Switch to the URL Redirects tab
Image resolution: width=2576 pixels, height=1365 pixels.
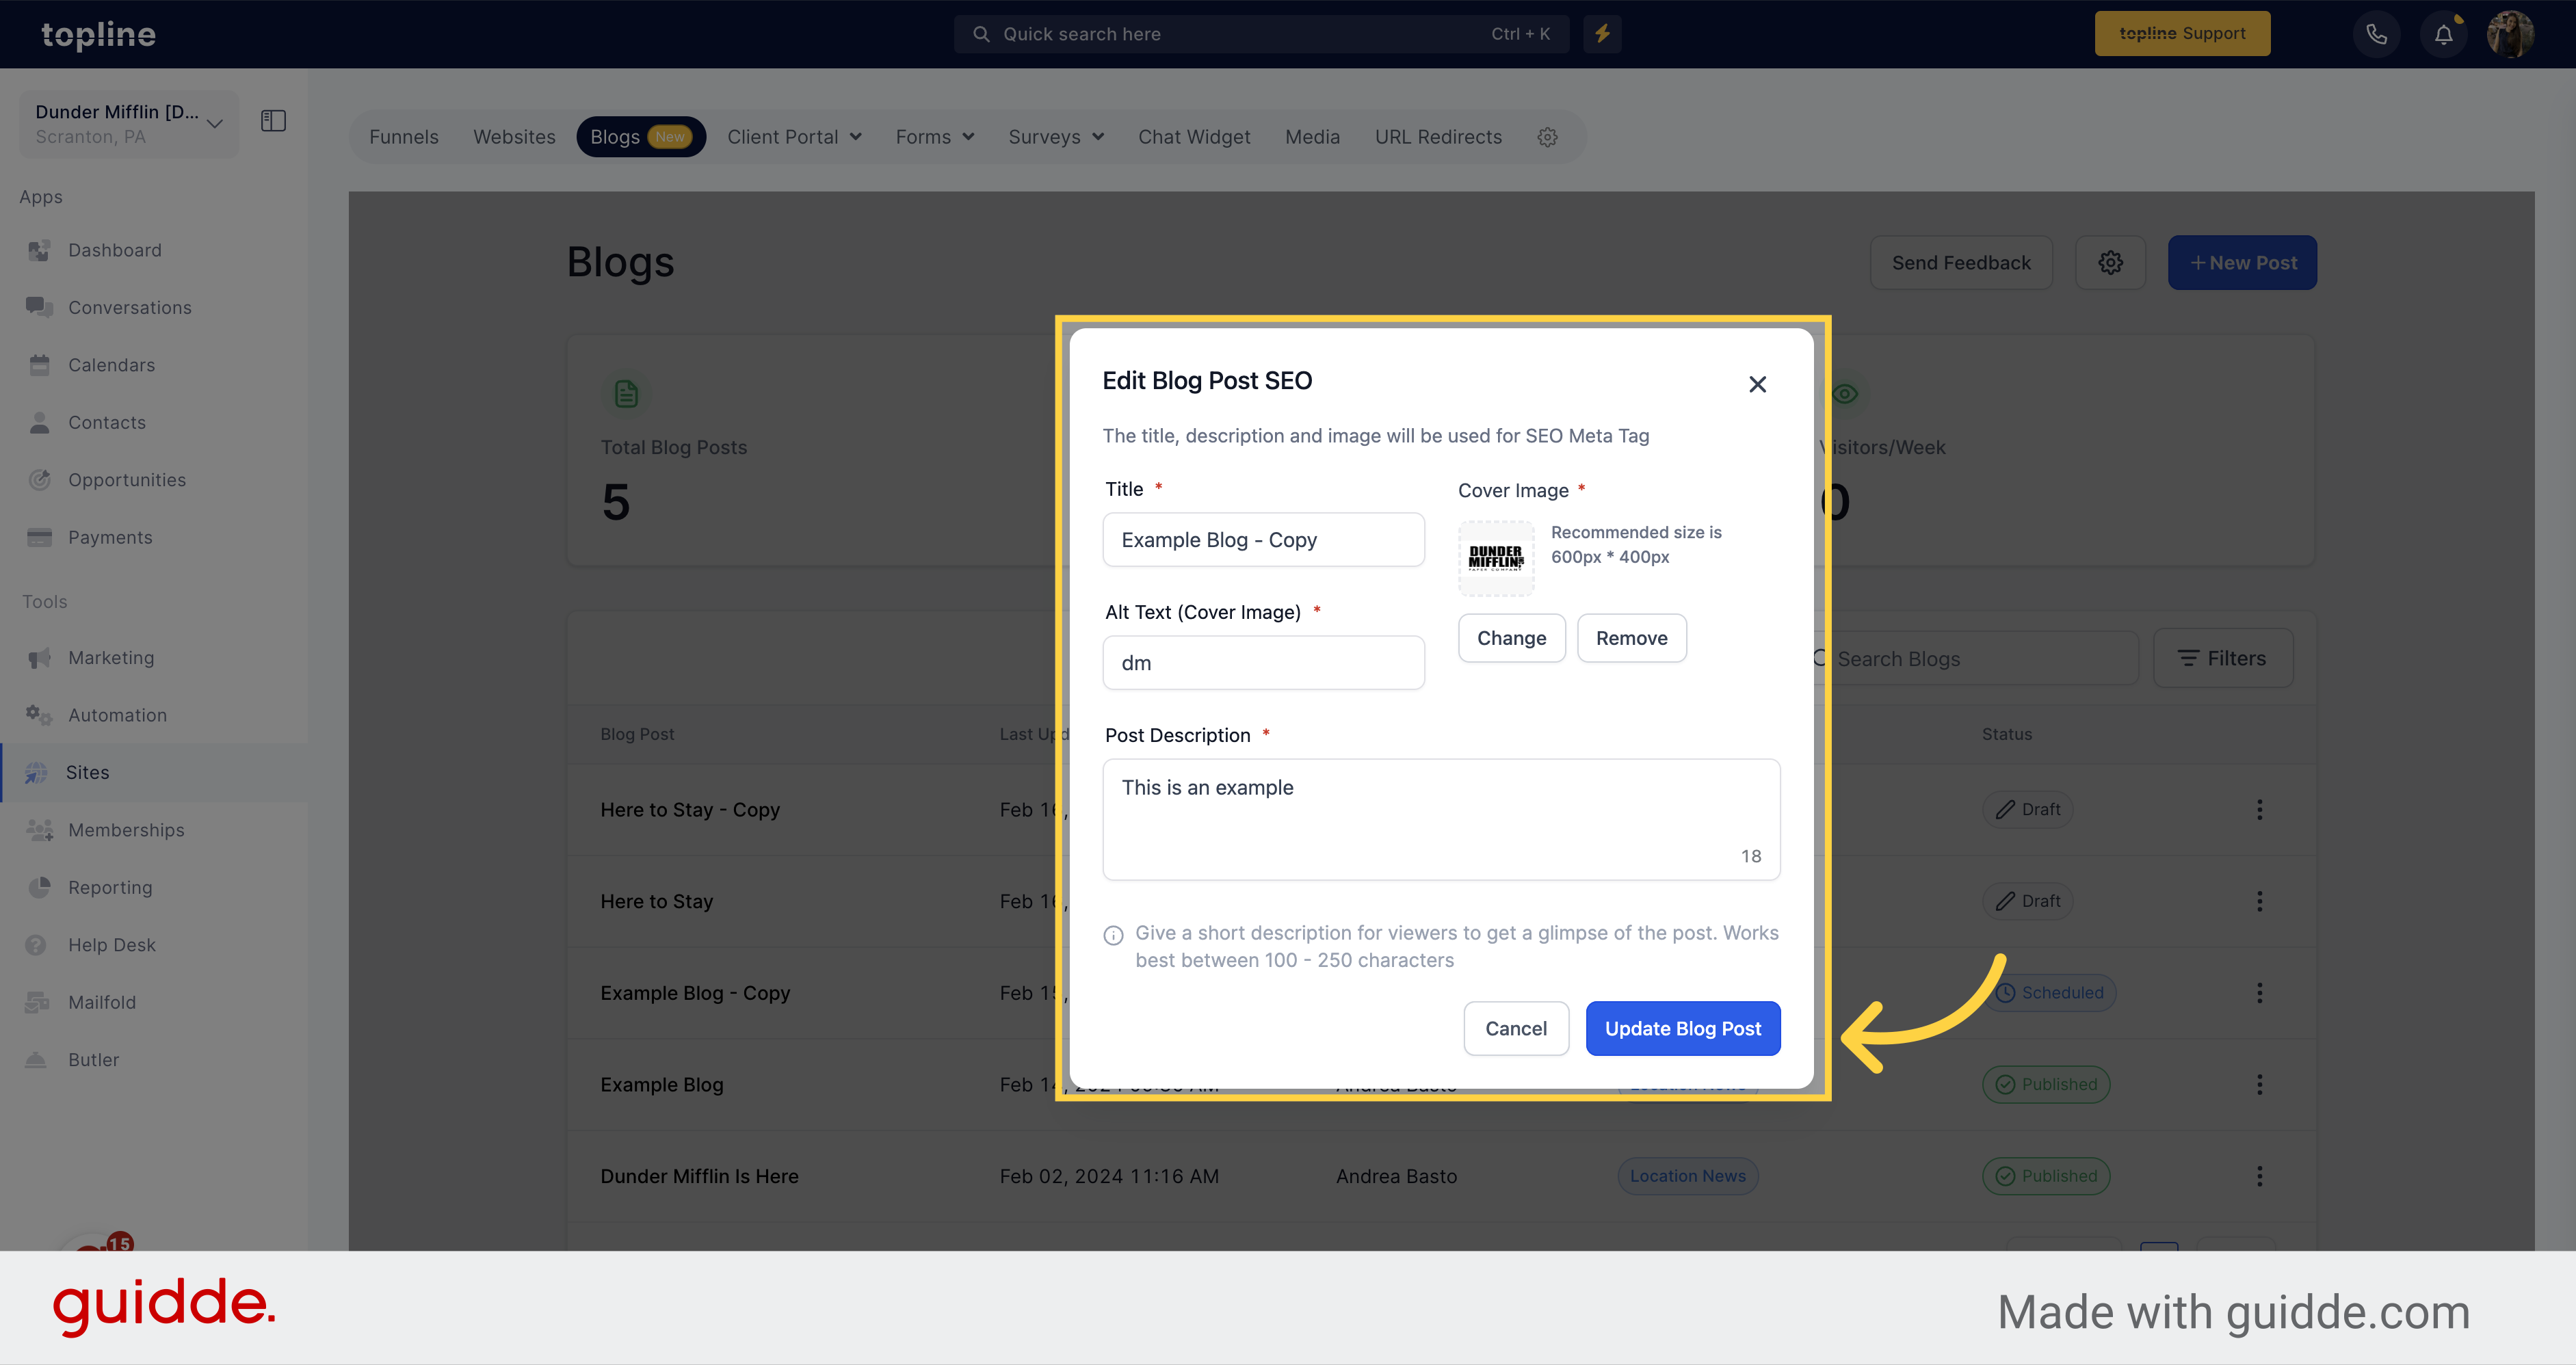click(x=1438, y=137)
